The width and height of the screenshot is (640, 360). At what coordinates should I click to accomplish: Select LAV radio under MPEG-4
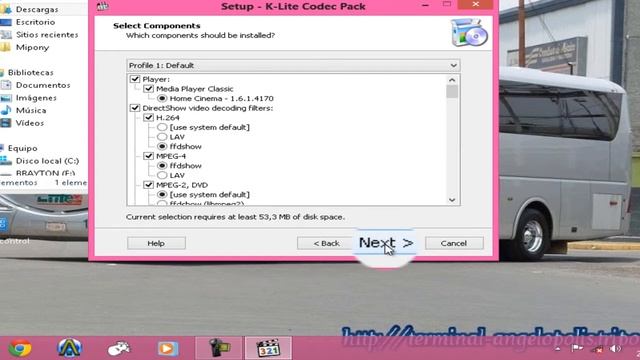pyautogui.click(x=162, y=175)
